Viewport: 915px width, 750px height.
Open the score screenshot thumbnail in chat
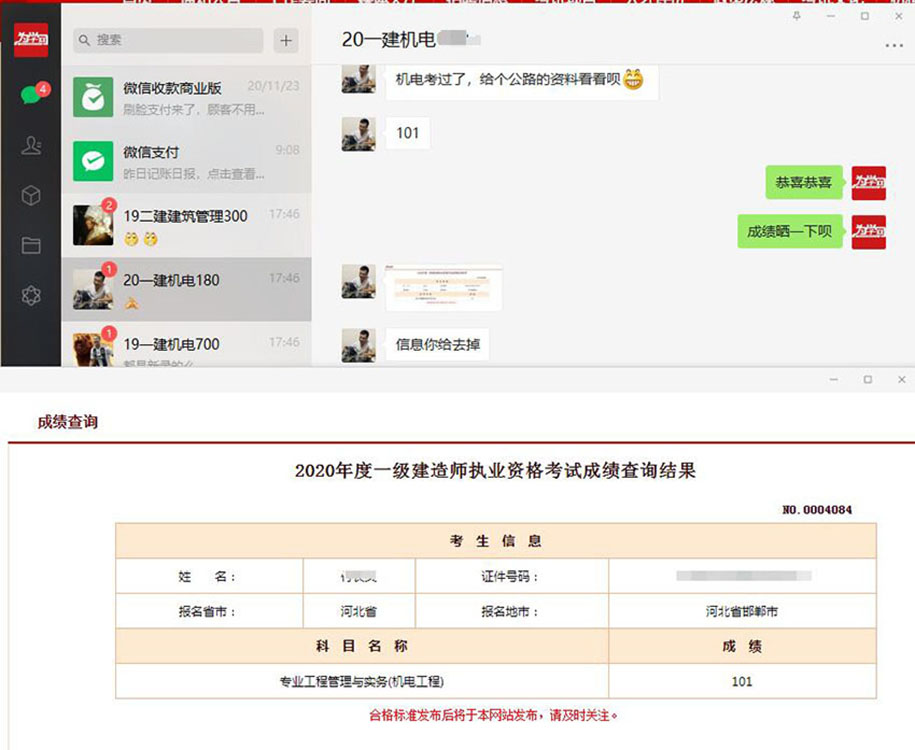443,287
